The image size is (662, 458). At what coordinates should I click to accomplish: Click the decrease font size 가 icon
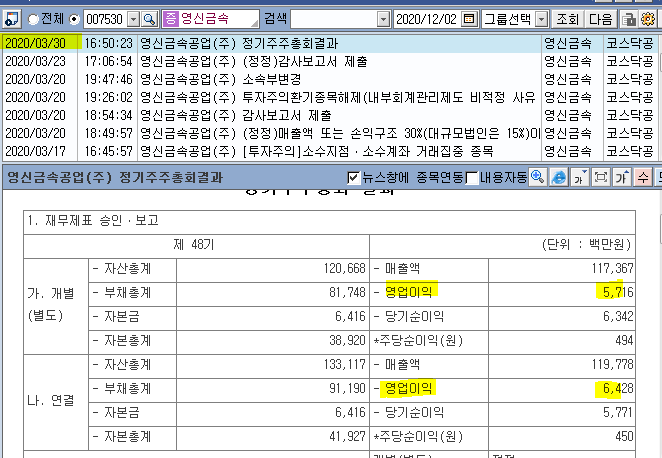(580, 177)
